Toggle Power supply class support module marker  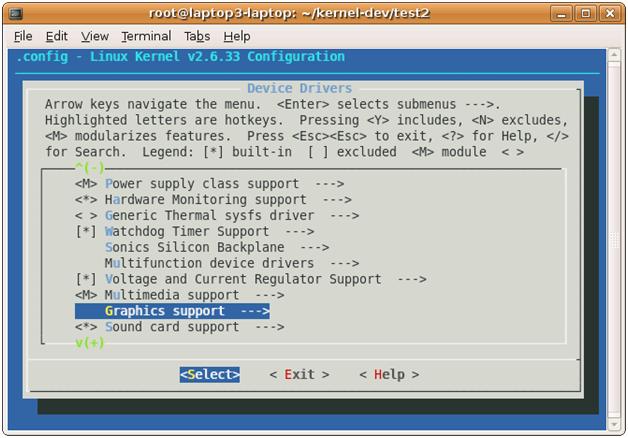pos(86,184)
